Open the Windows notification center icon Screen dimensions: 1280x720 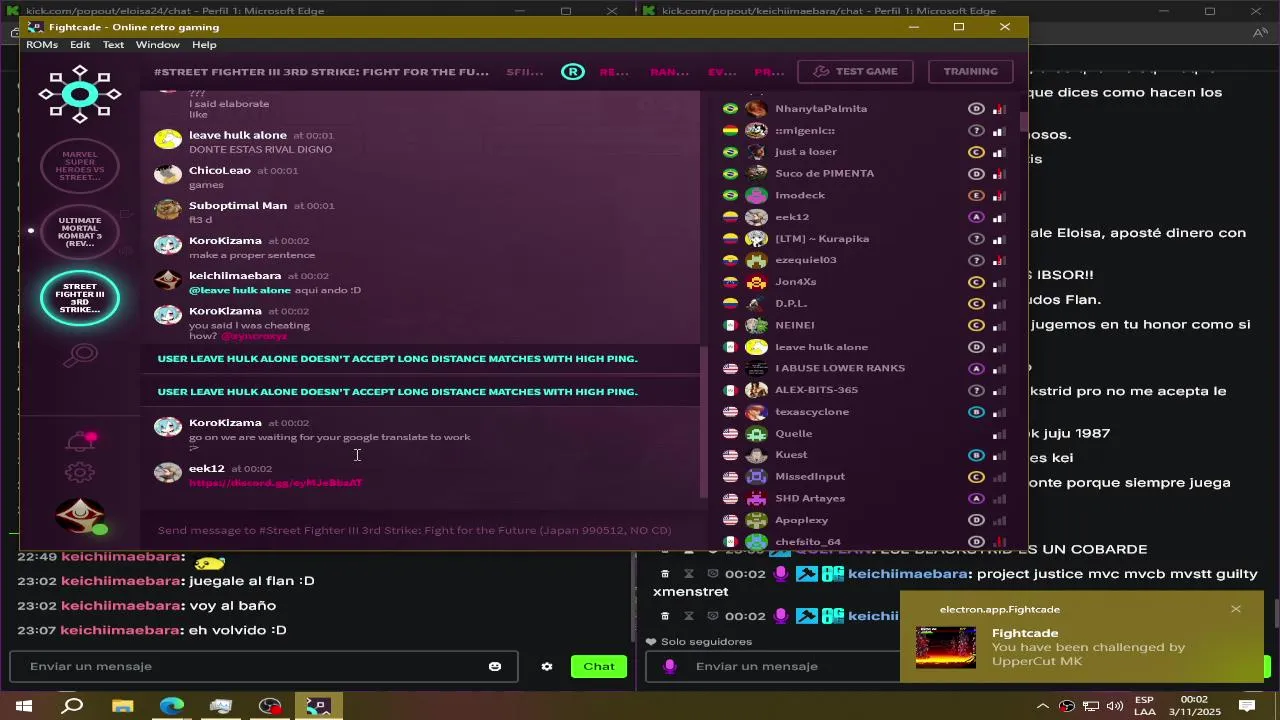1247,706
